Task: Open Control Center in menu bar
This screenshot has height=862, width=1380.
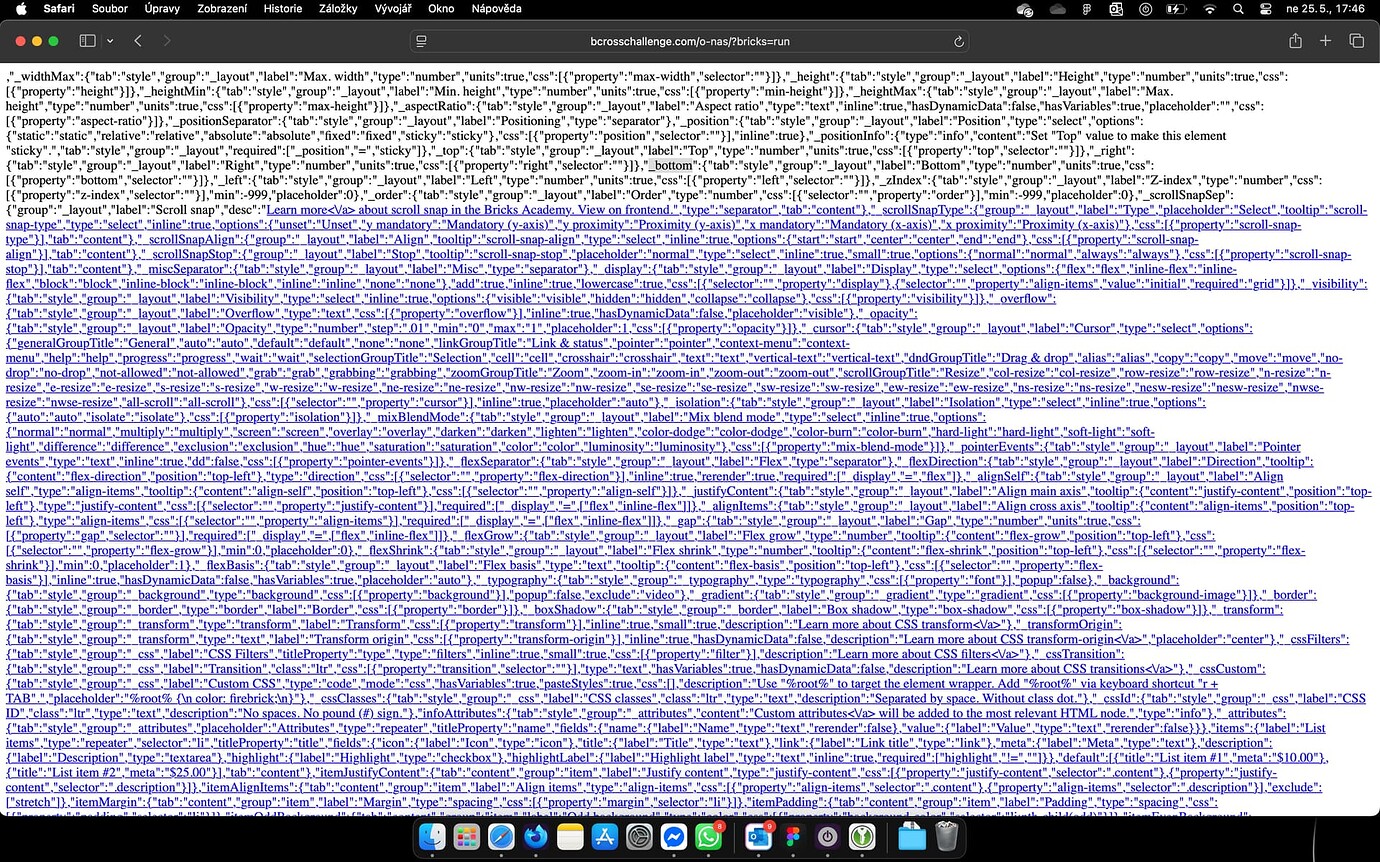Action: click(1266, 9)
